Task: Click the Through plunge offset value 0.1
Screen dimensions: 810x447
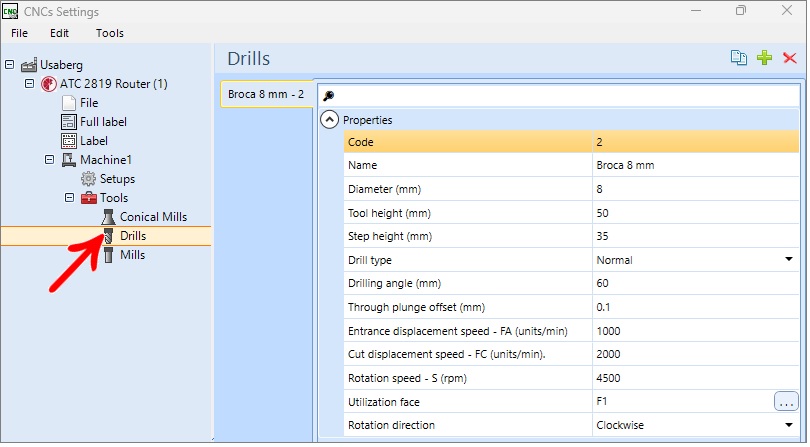Action: tap(695, 307)
